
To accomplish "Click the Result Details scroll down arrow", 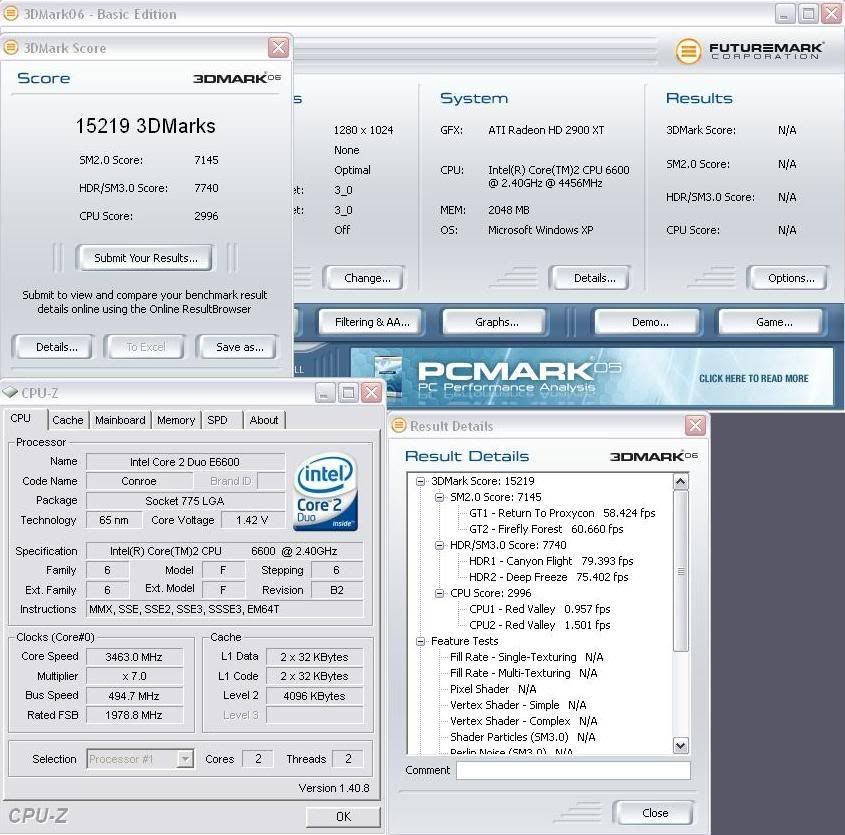I will (681, 746).
